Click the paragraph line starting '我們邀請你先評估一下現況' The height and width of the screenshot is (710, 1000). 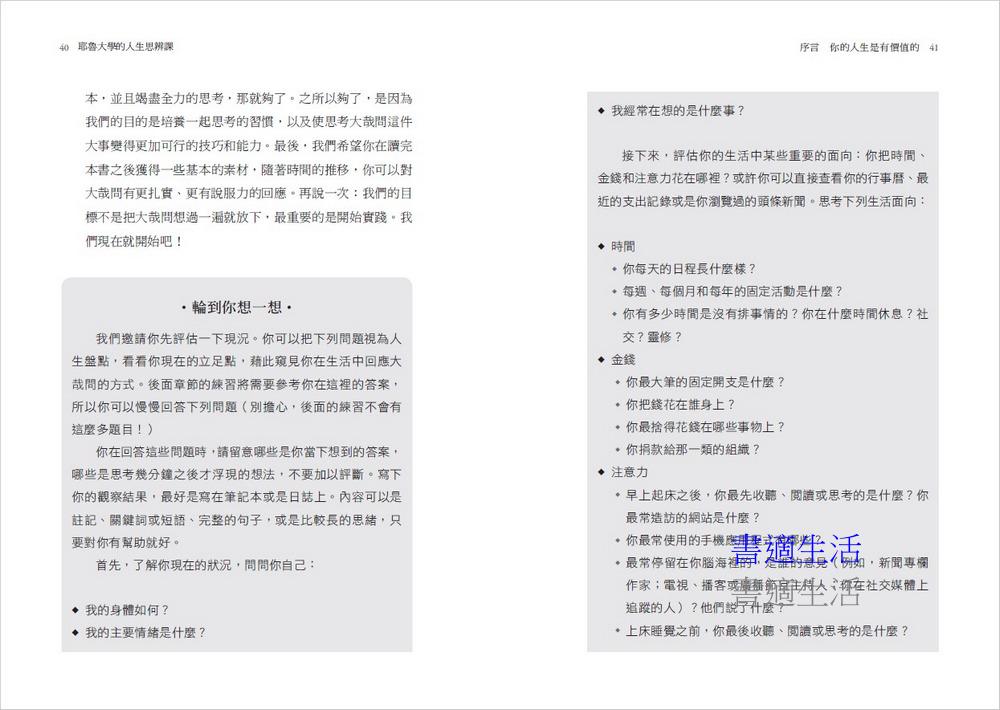pos(249,339)
